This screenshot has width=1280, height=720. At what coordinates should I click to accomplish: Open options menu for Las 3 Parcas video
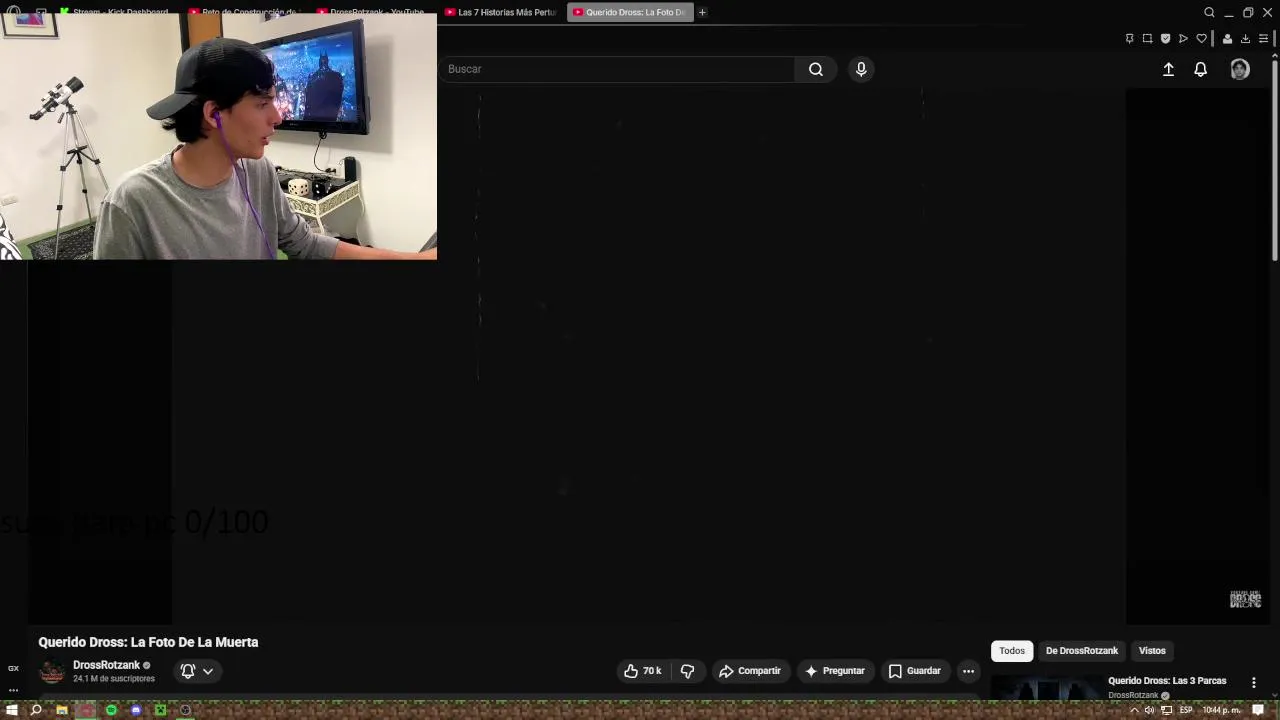tap(1253, 682)
